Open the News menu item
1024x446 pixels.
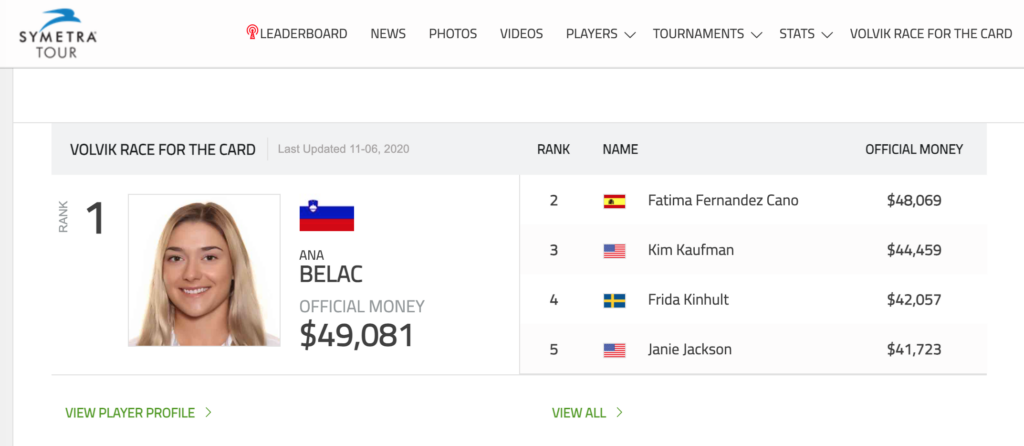click(388, 34)
